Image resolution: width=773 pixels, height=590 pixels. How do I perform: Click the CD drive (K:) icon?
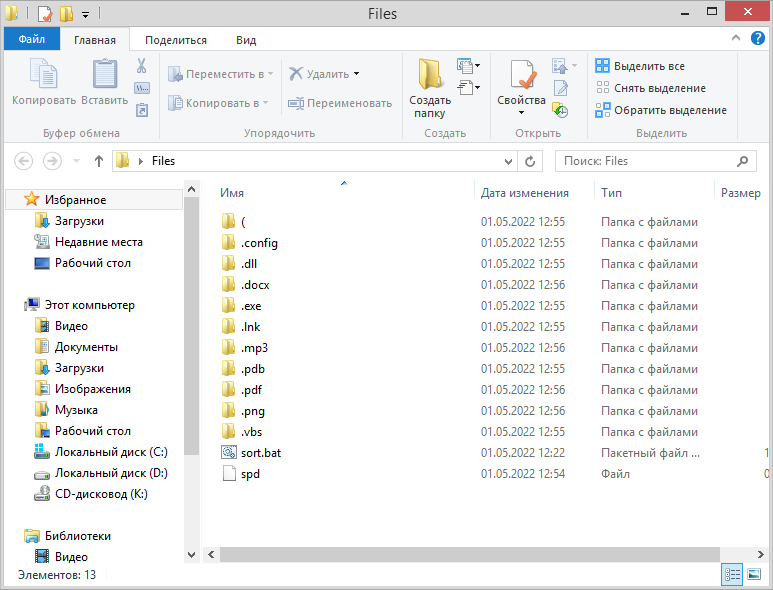42,493
